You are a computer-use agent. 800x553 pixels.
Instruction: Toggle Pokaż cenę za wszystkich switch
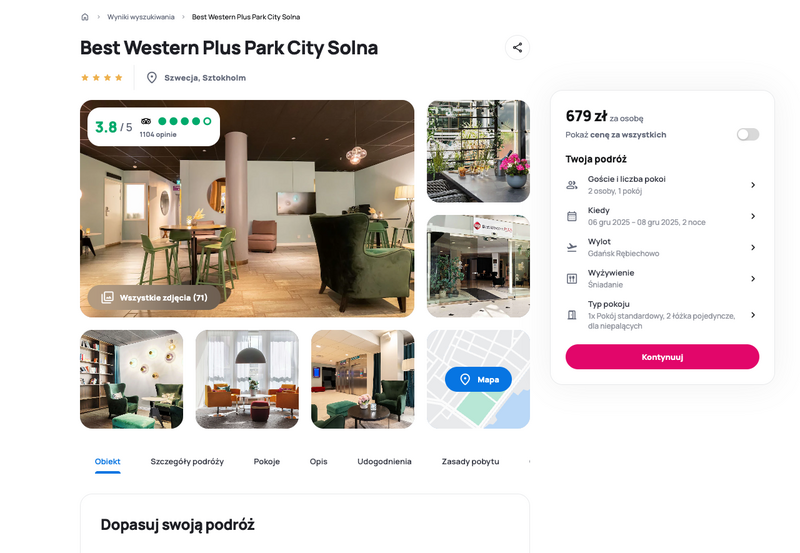(747, 134)
